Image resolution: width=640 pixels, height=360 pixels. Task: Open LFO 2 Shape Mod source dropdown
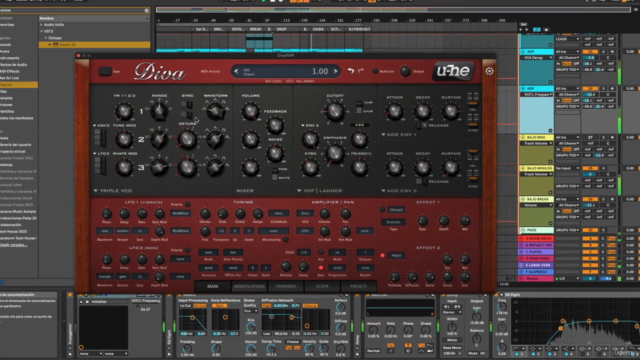tap(101, 154)
